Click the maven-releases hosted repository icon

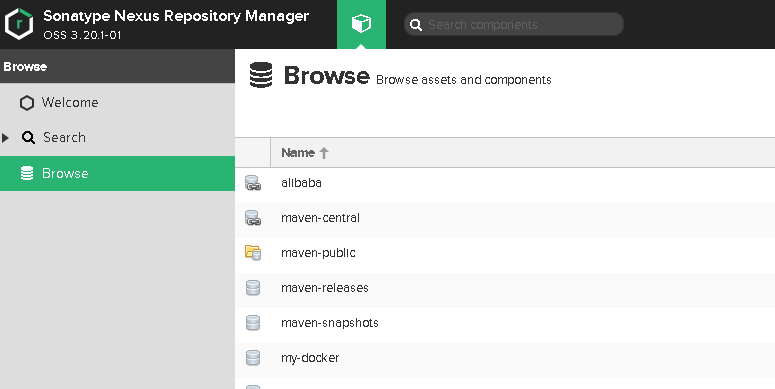pos(253,288)
